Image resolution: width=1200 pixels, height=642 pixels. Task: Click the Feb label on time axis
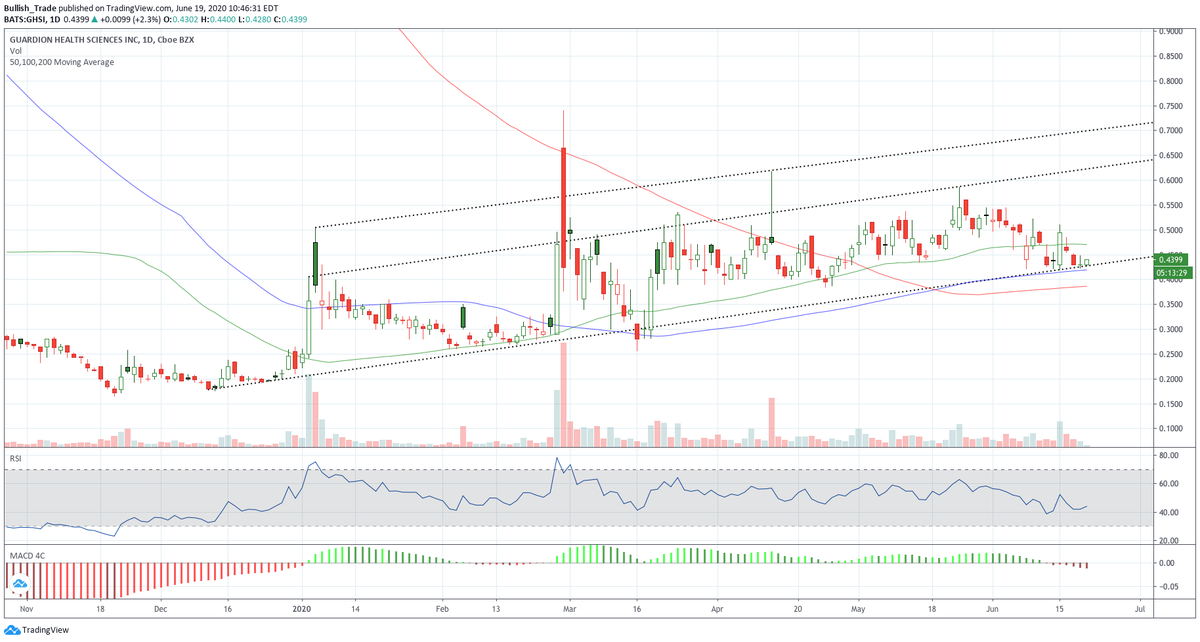click(443, 607)
